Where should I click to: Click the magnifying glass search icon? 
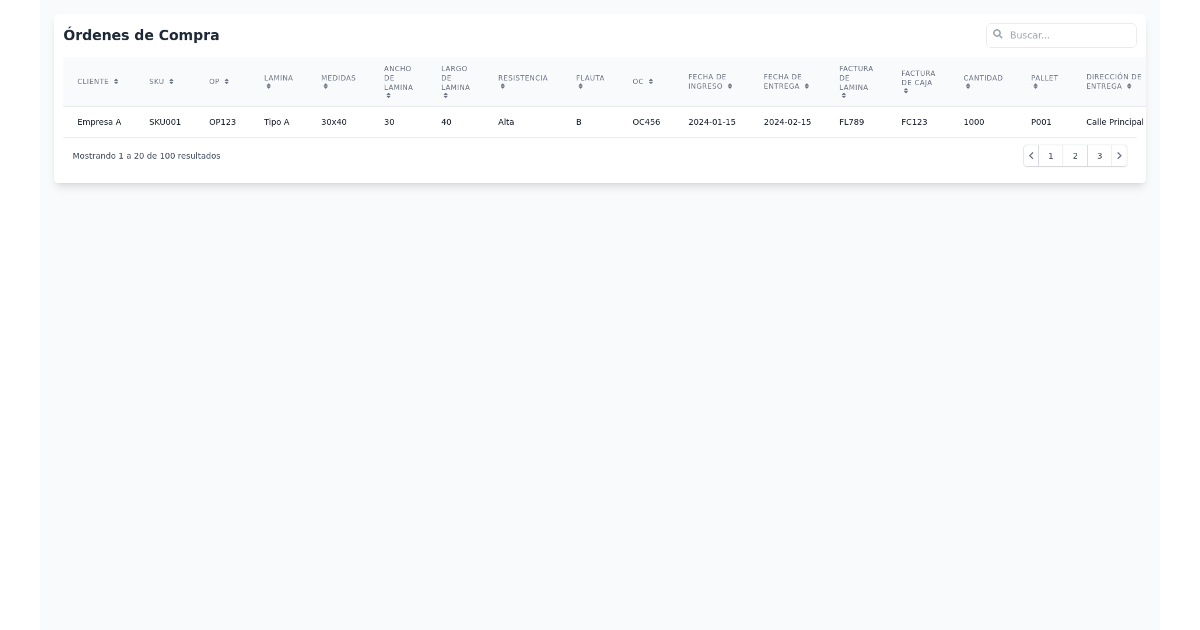click(x=998, y=35)
